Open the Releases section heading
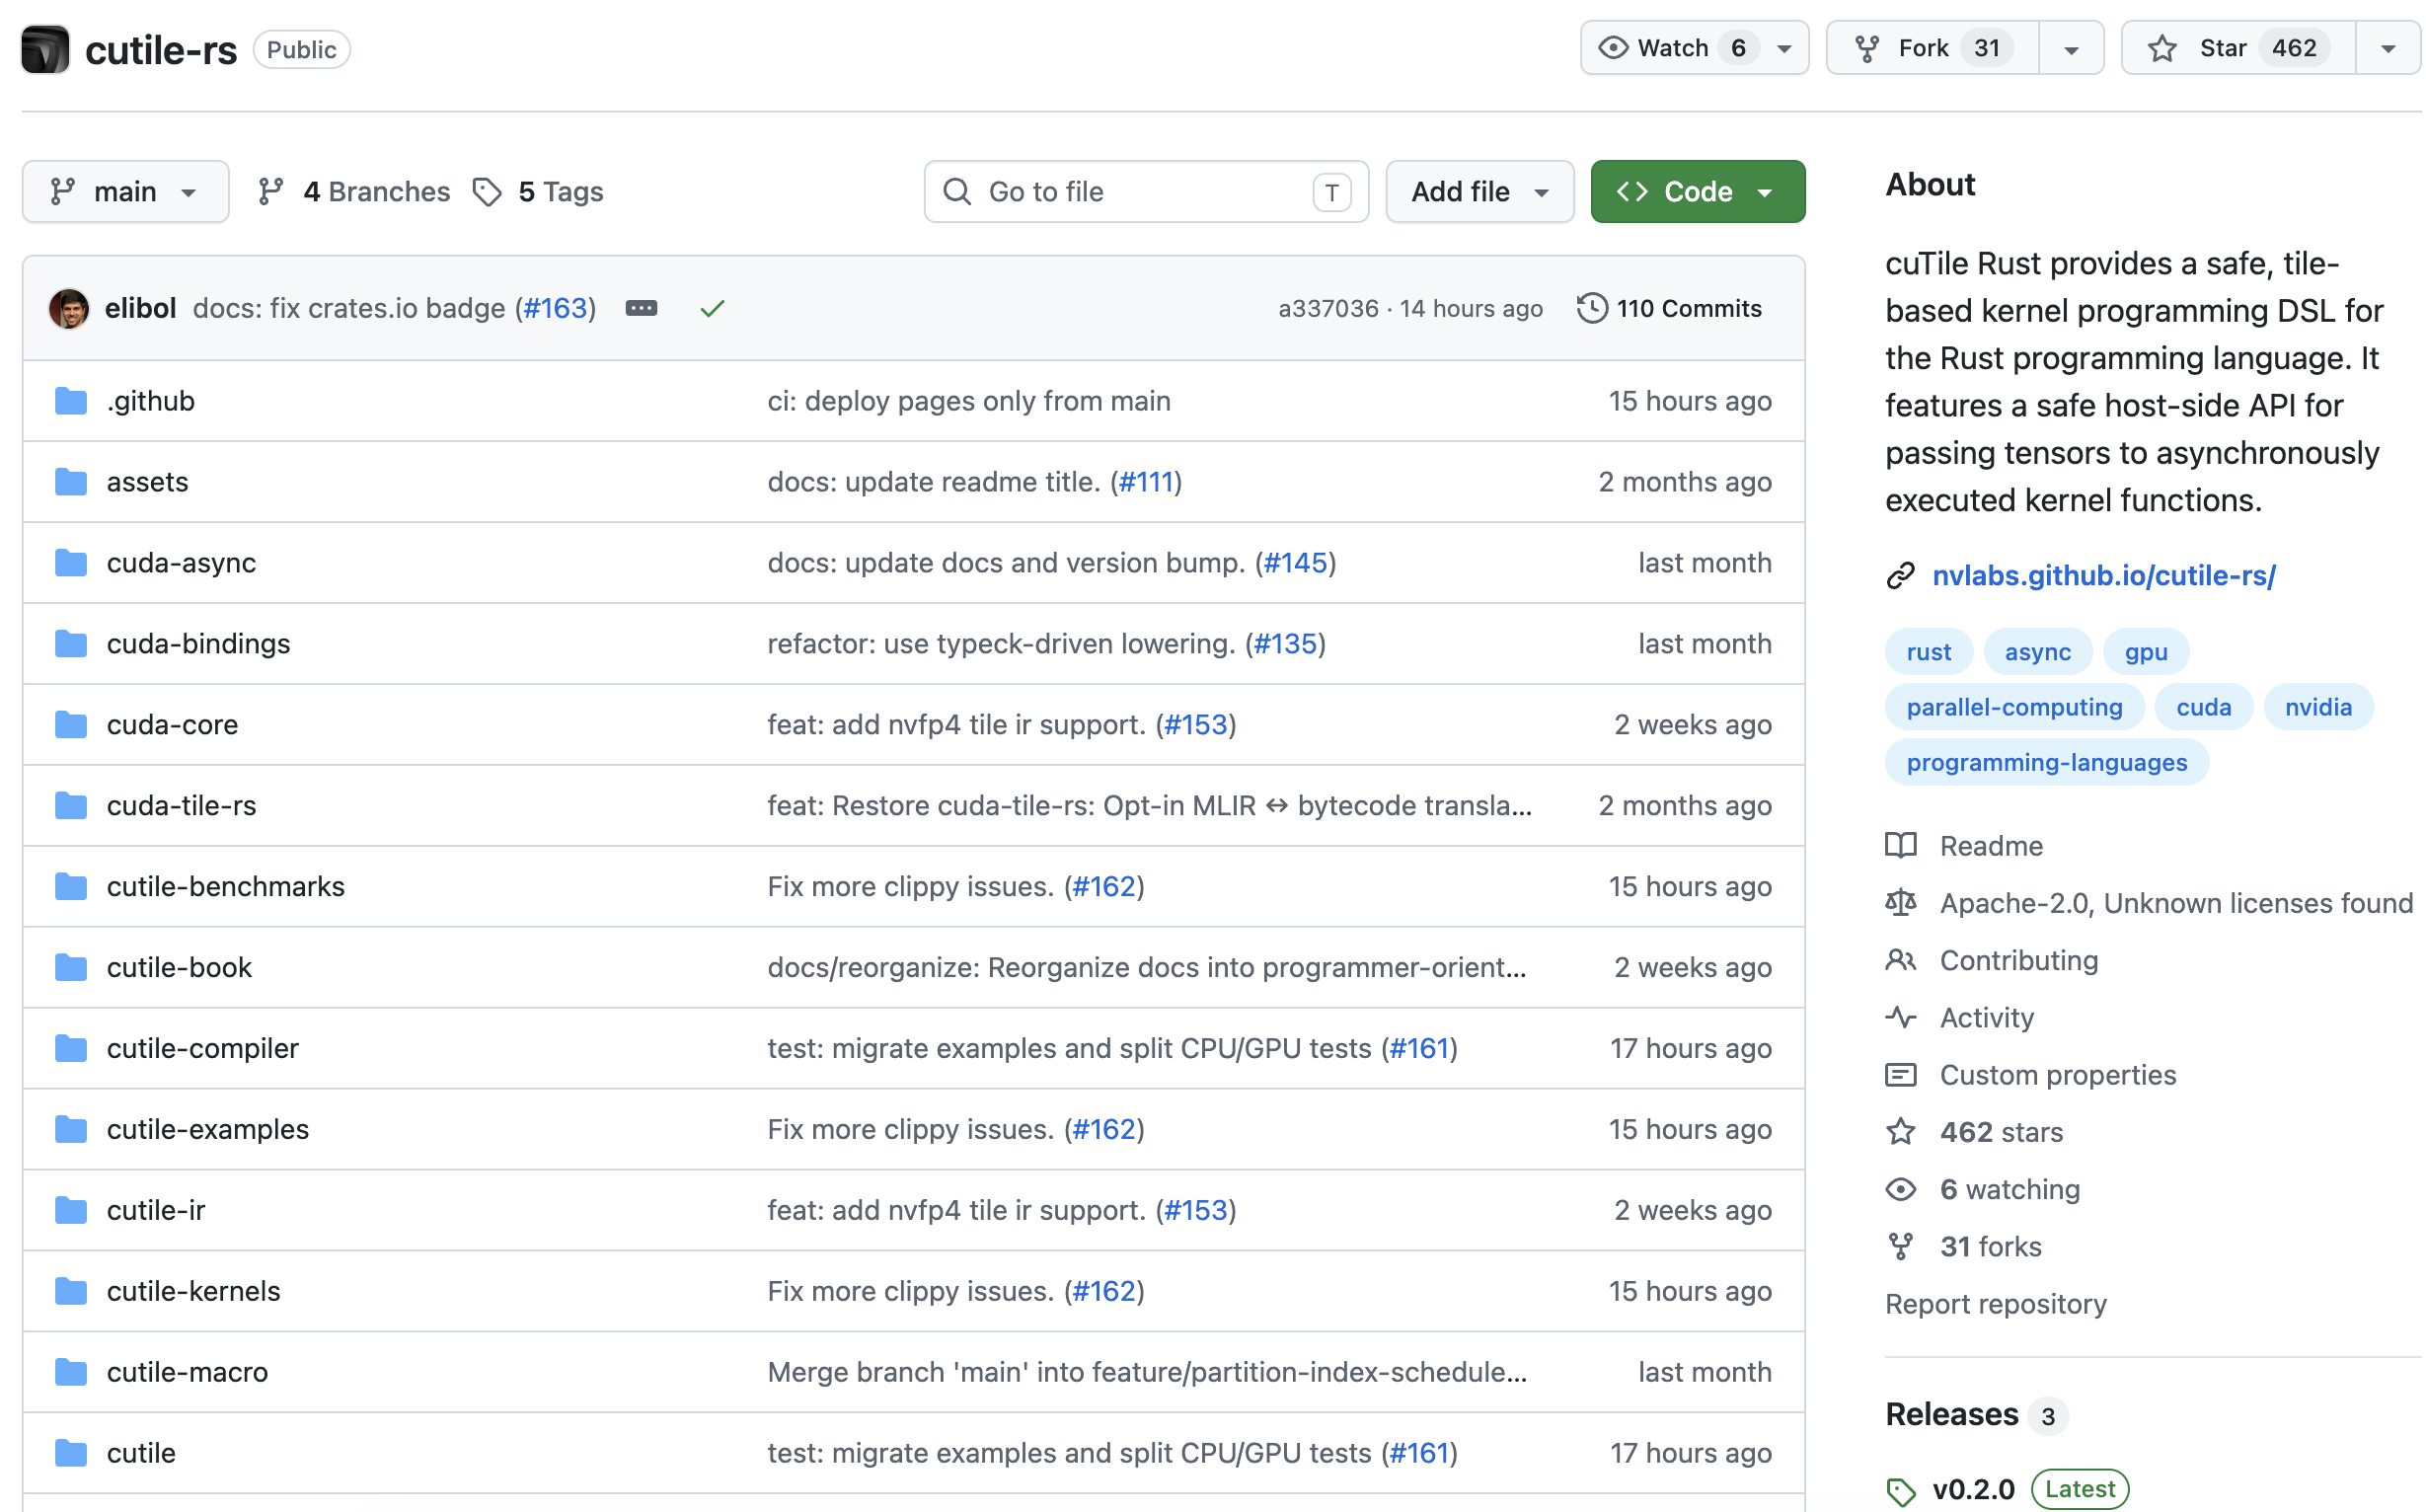 coord(1952,1415)
